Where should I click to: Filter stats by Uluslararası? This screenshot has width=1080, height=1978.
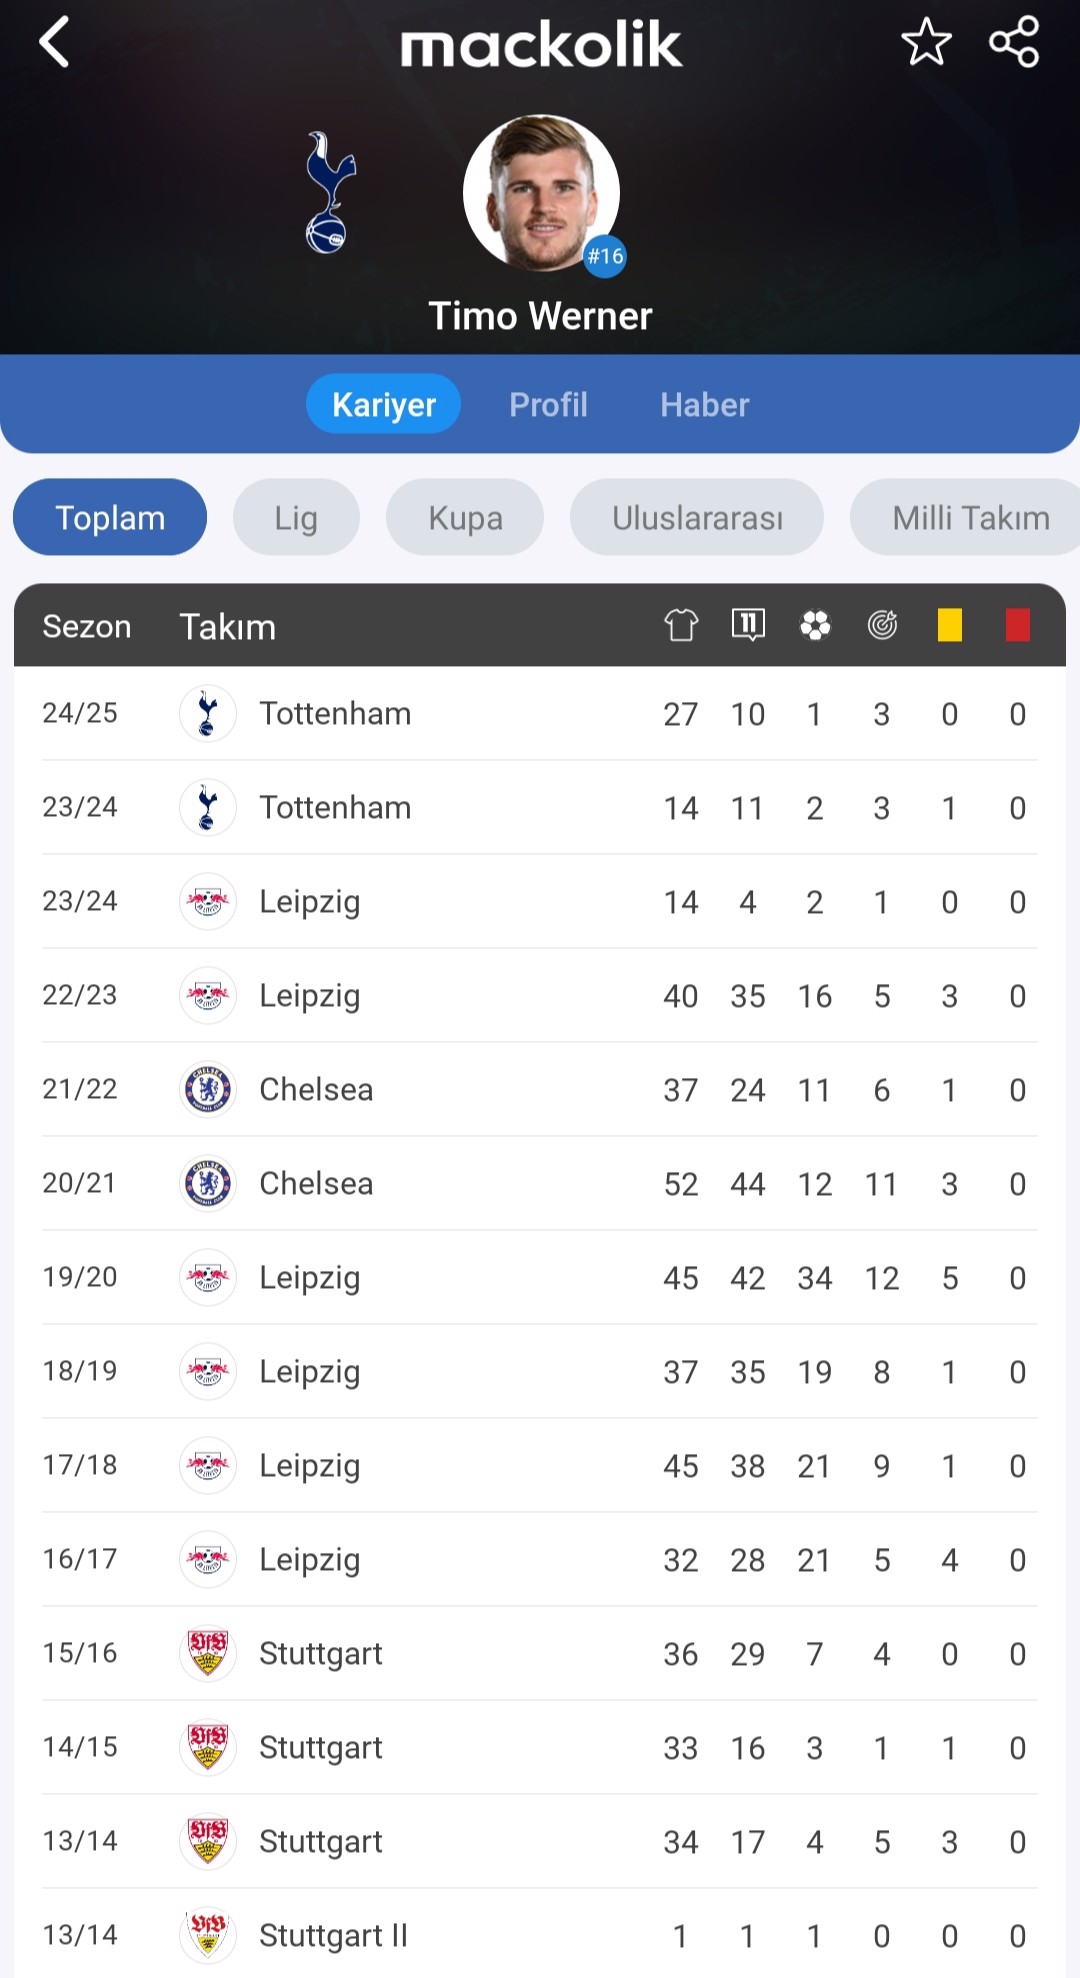[697, 517]
